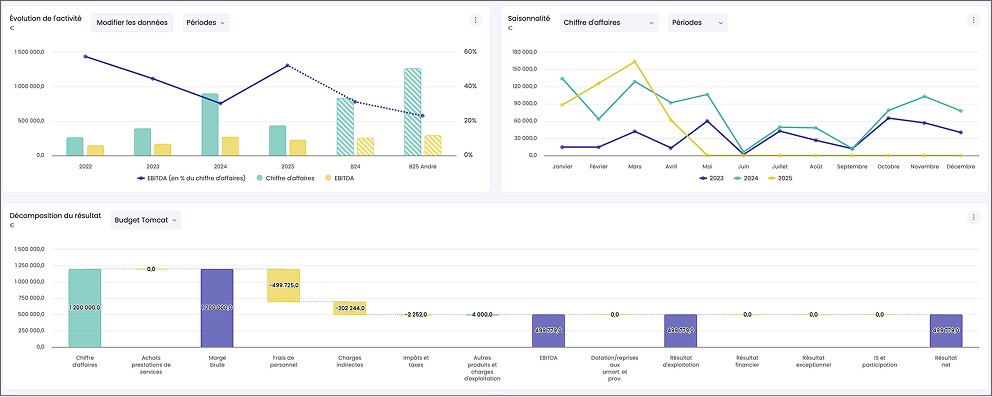
Task: Toggle EBITDA (en % du chiffre d'affaires) legend
Action: pyautogui.click(x=191, y=178)
